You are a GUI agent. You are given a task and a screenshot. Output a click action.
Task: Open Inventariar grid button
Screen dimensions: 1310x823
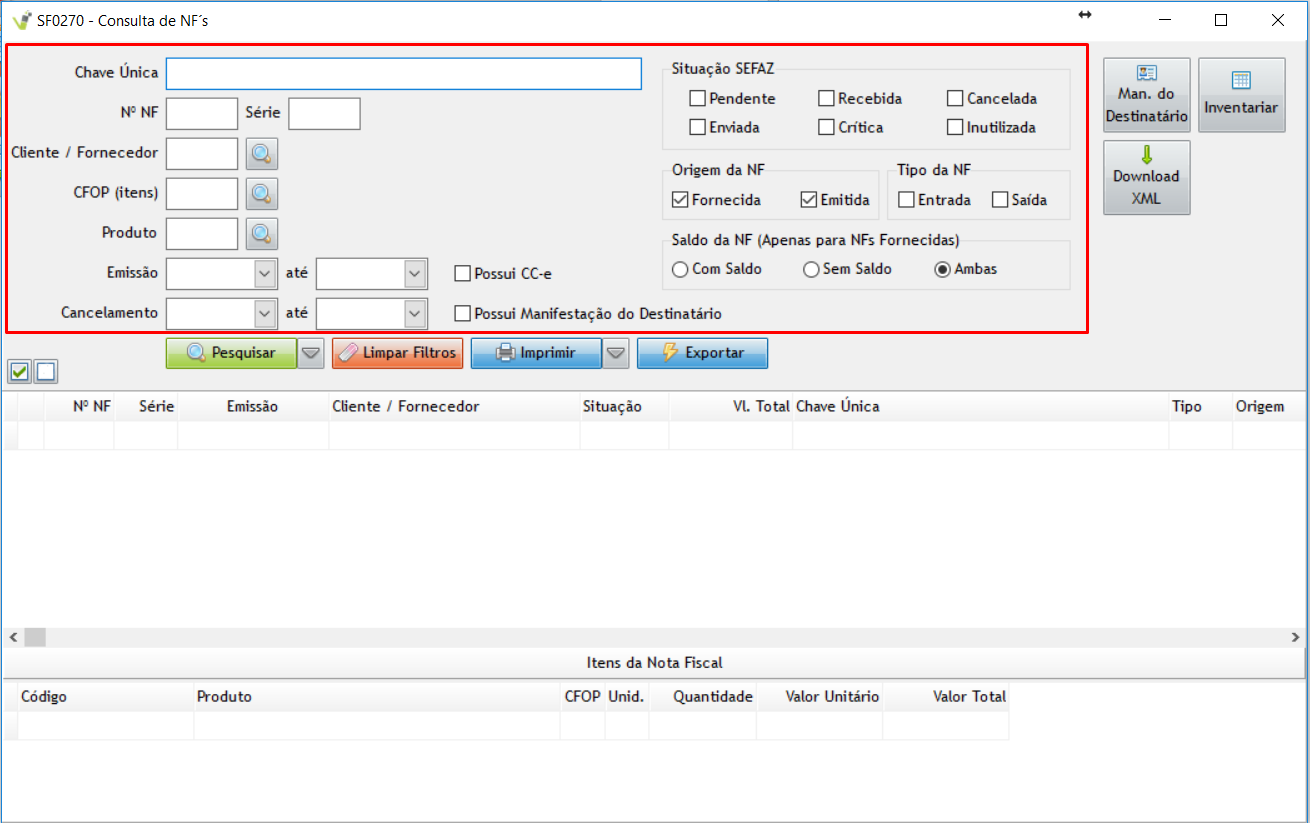tap(1241, 95)
